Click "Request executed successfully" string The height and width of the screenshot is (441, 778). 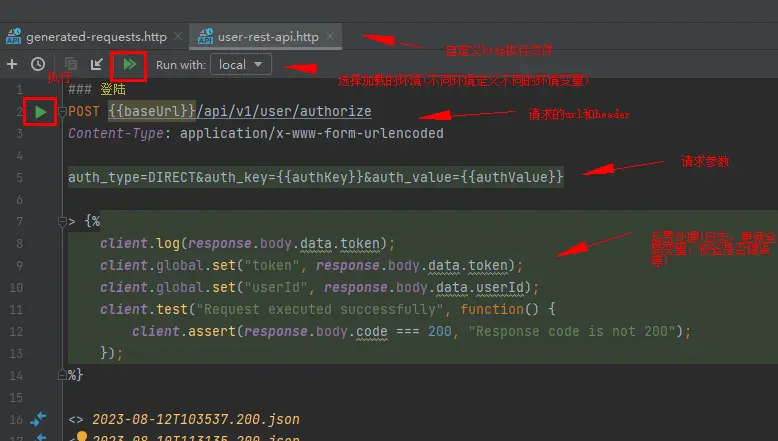pyautogui.click(x=320, y=310)
